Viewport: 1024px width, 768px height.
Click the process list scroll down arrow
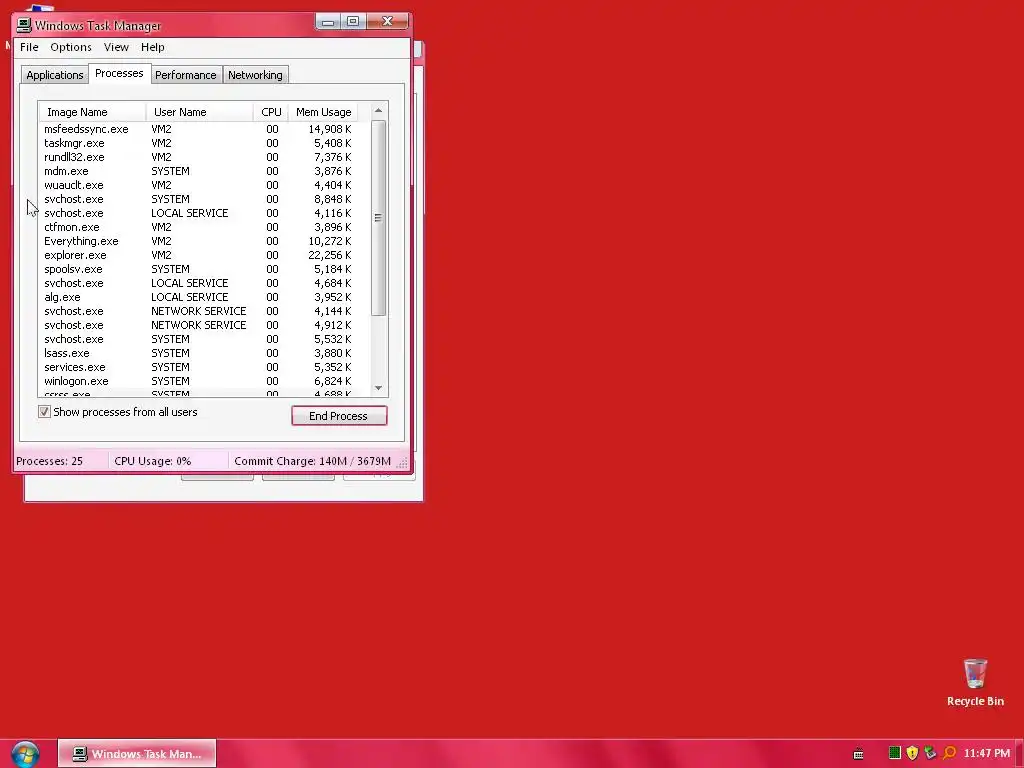pyautogui.click(x=378, y=388)
